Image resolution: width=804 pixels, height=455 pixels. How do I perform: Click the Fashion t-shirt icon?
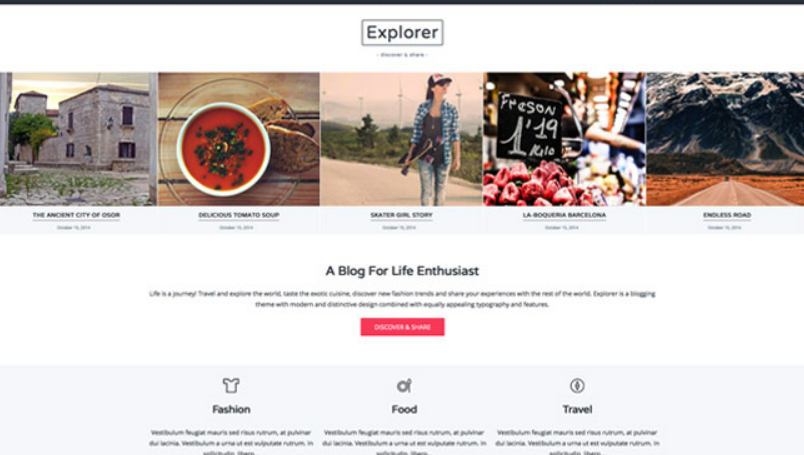point(231,385)
